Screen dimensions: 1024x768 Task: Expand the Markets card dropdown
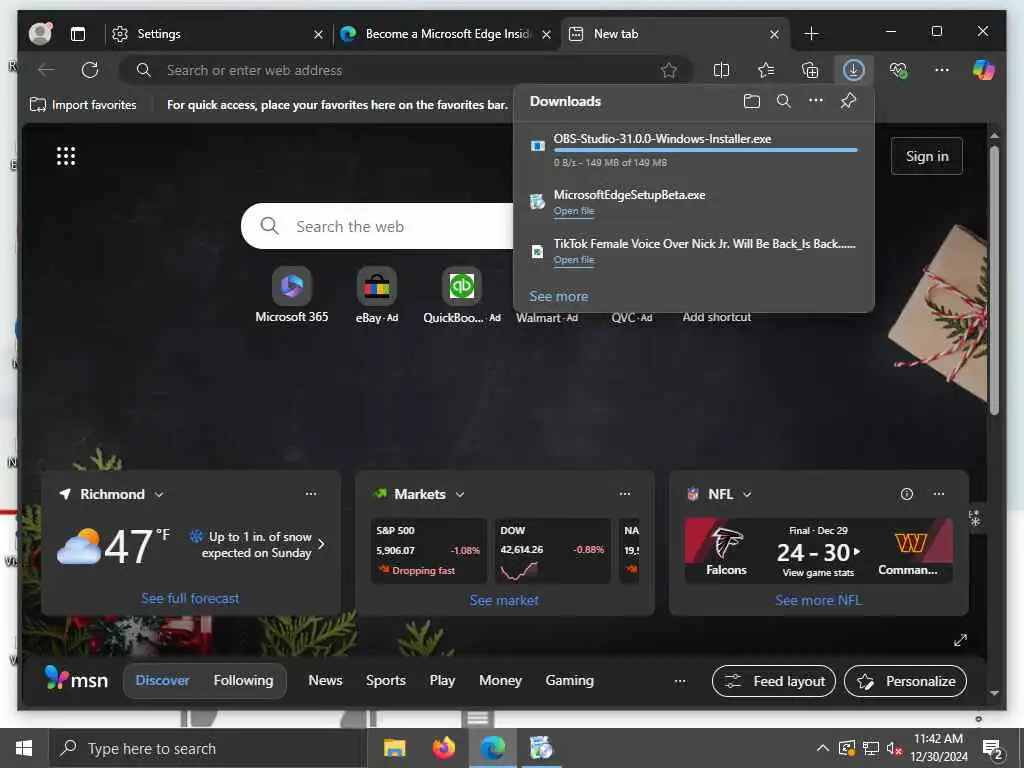460,495
